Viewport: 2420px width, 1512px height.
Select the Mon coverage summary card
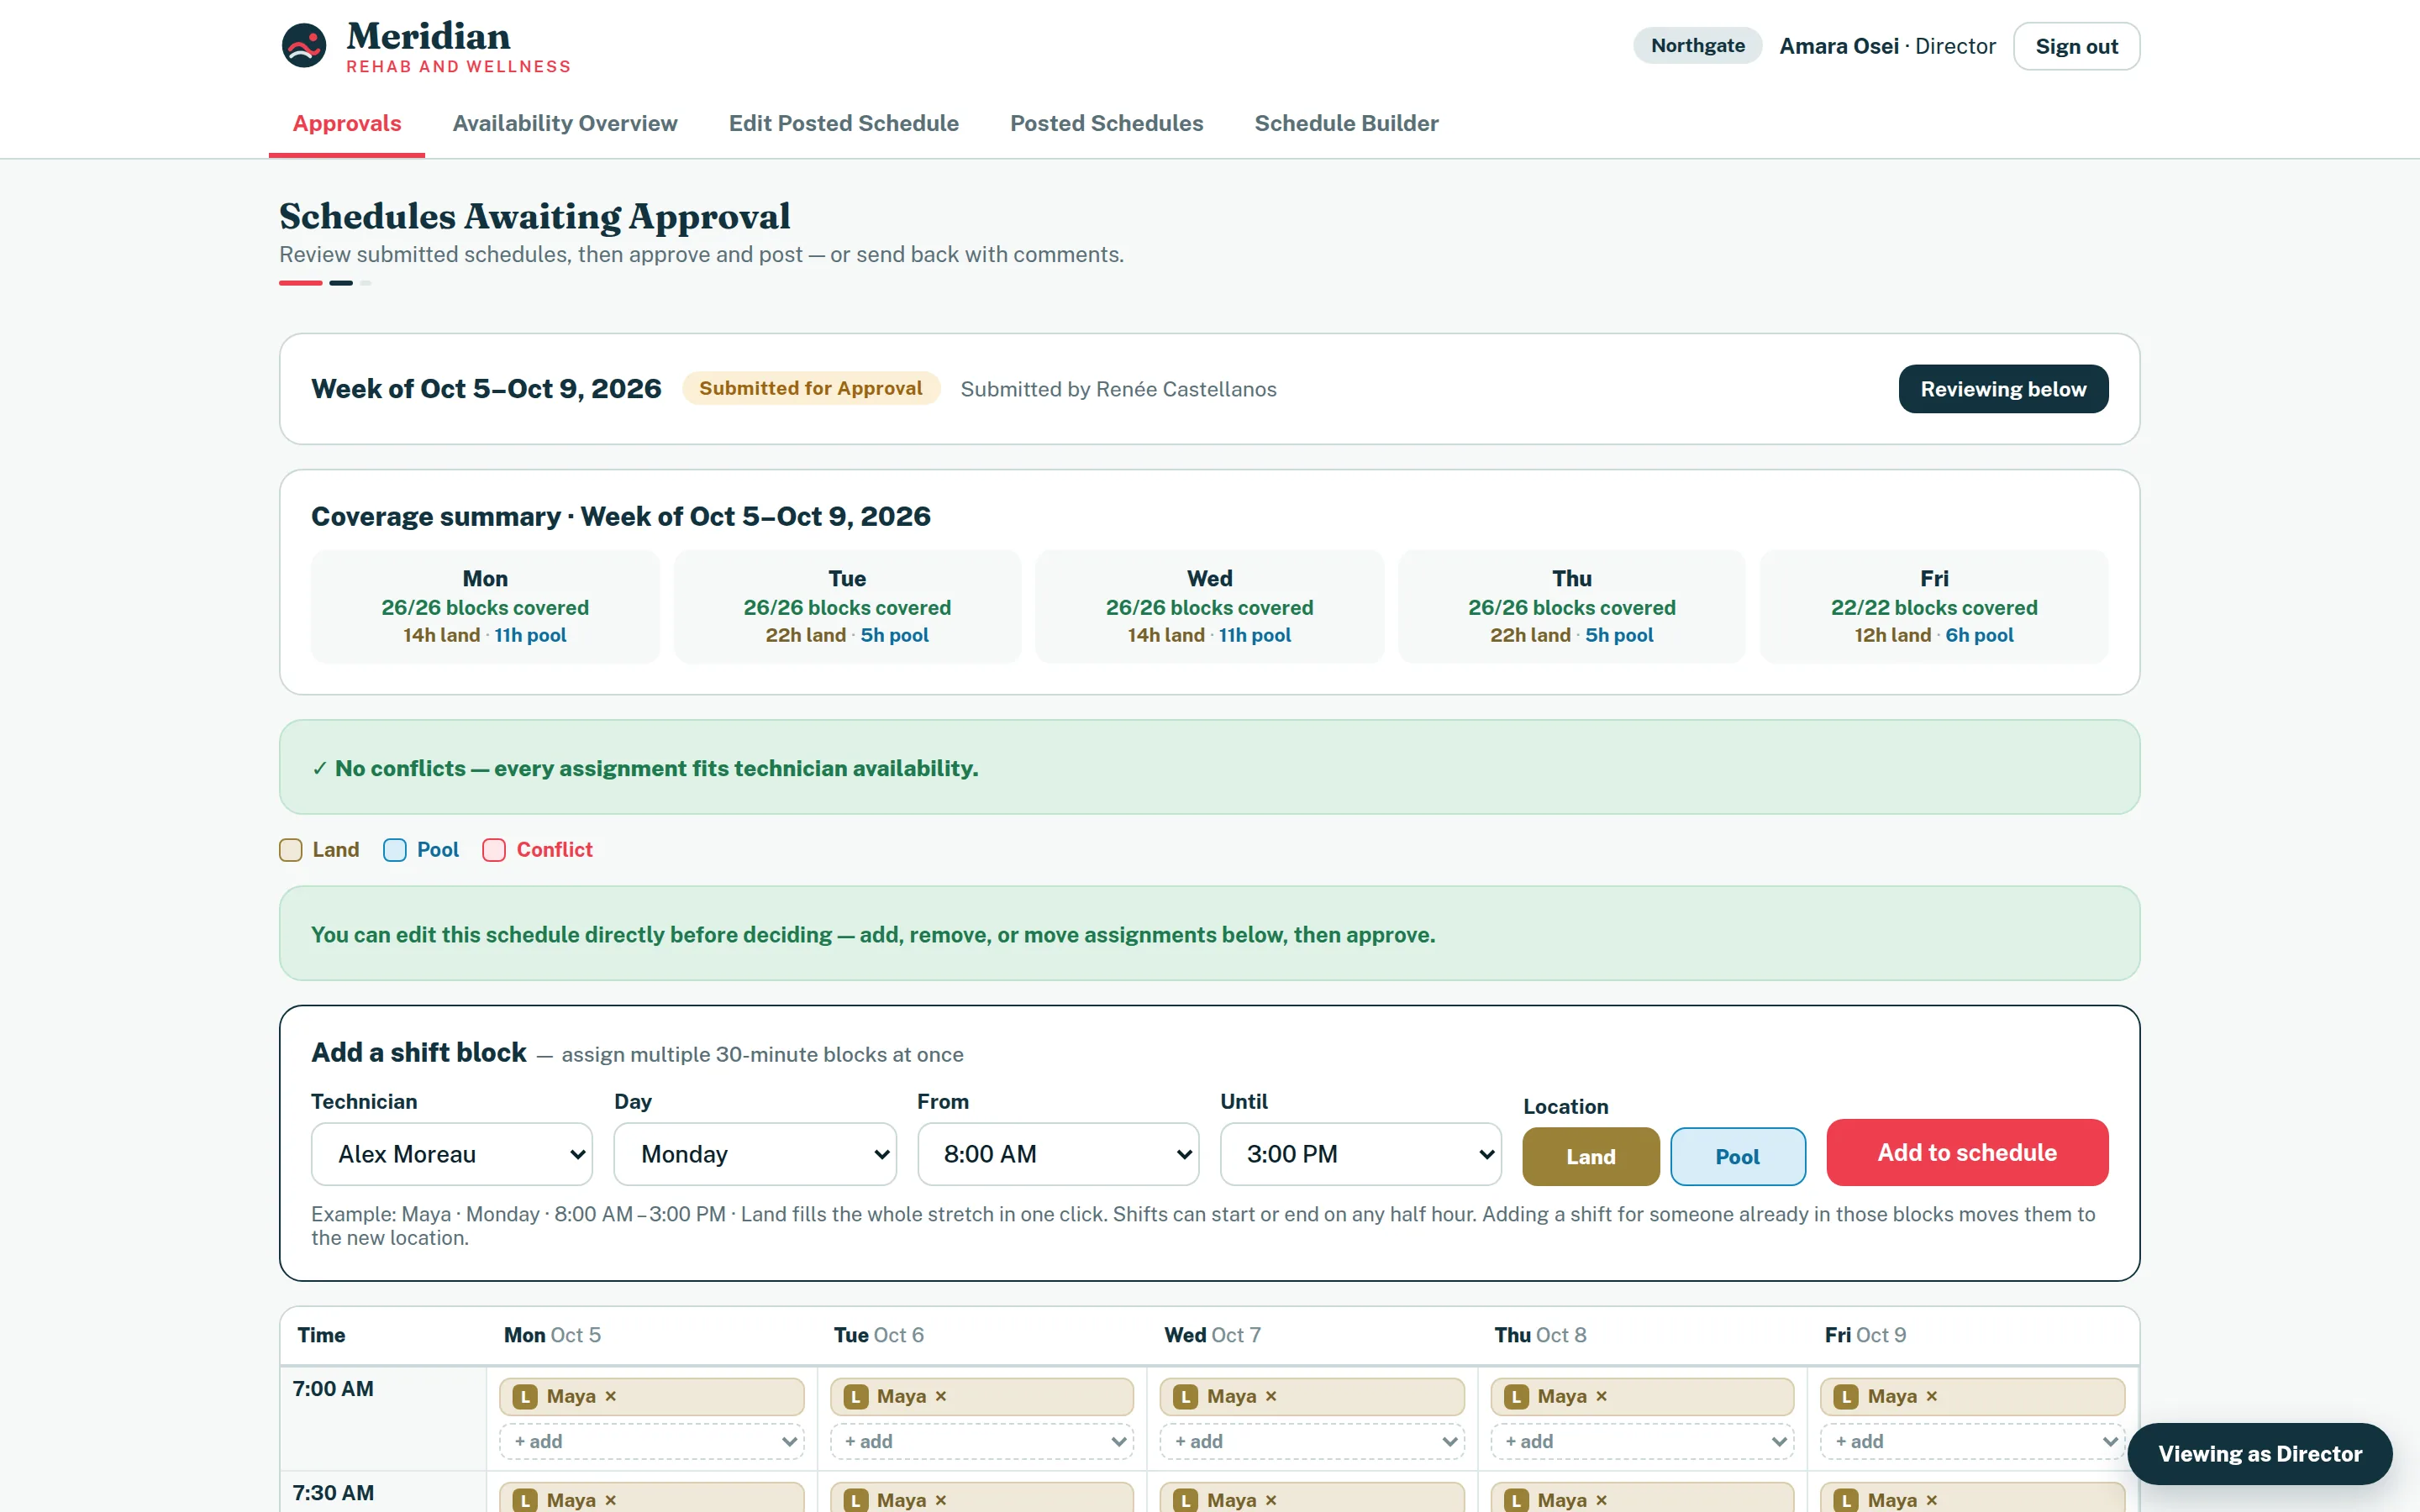tap(485, 606)
